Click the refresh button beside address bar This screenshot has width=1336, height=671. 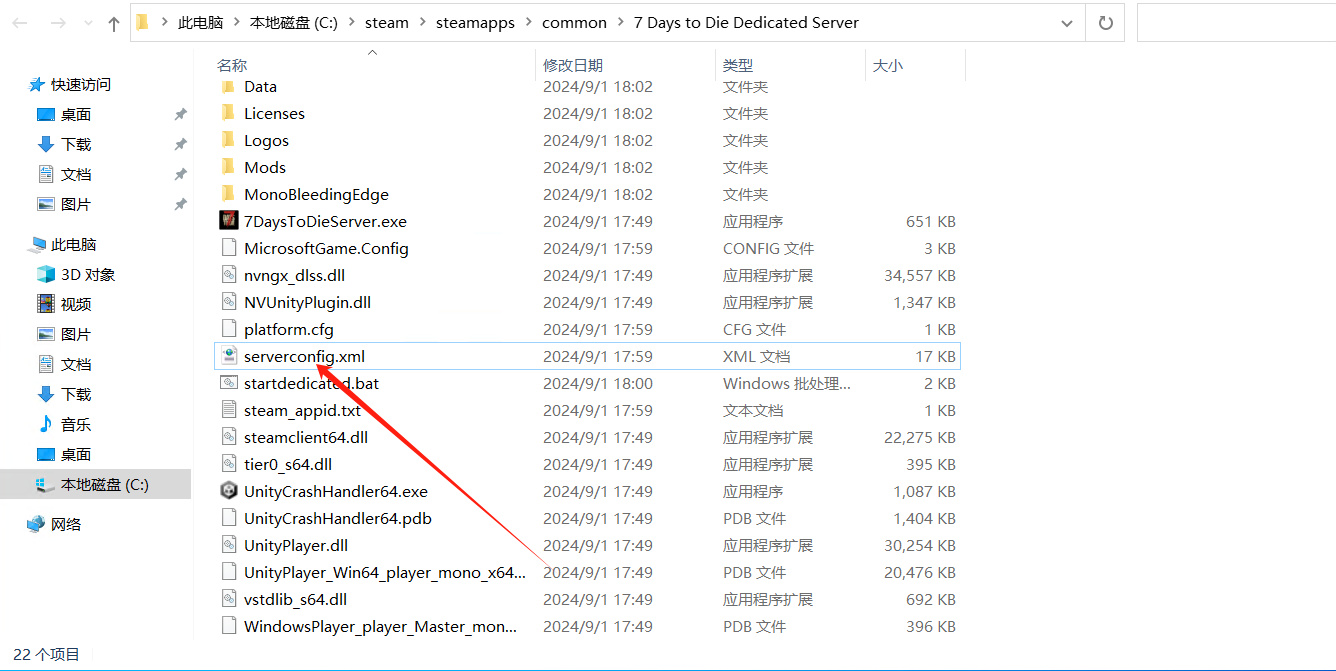1105,23
